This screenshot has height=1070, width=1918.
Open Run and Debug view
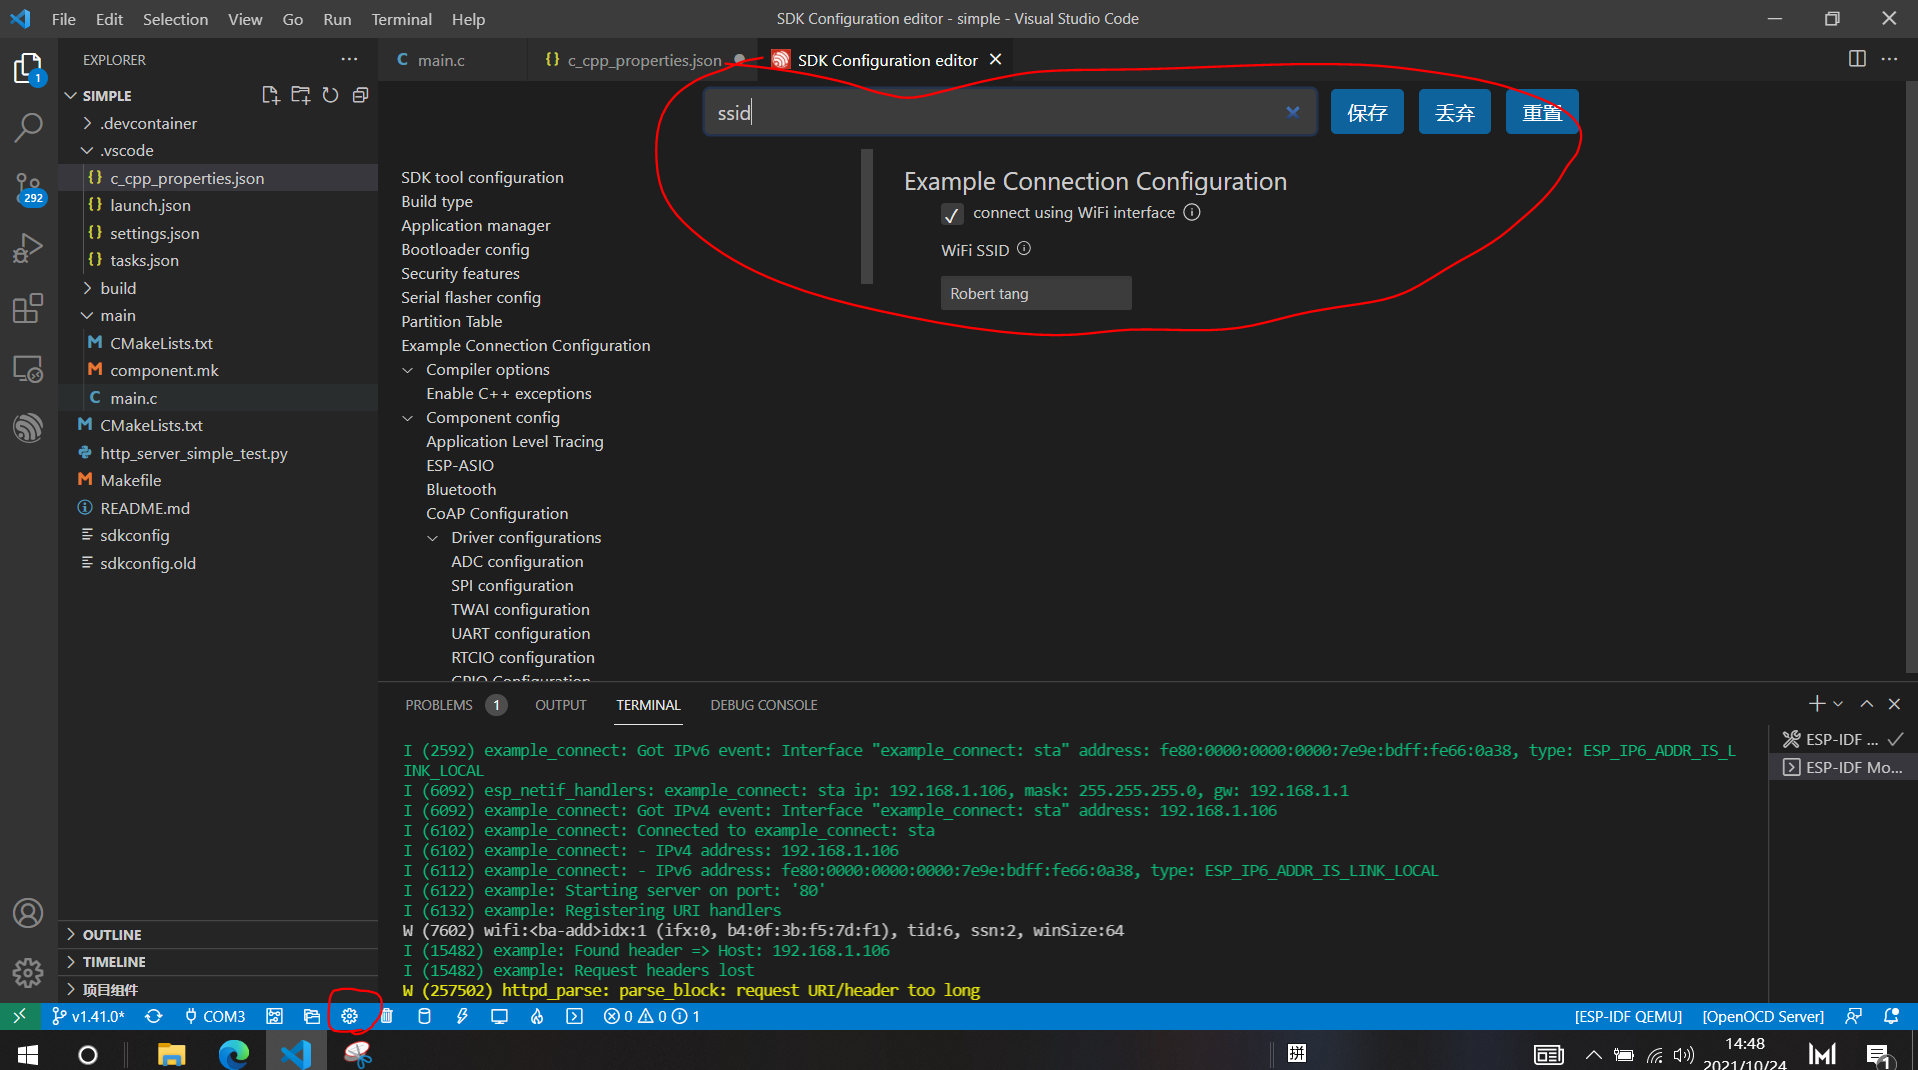(x=28, y=248)
